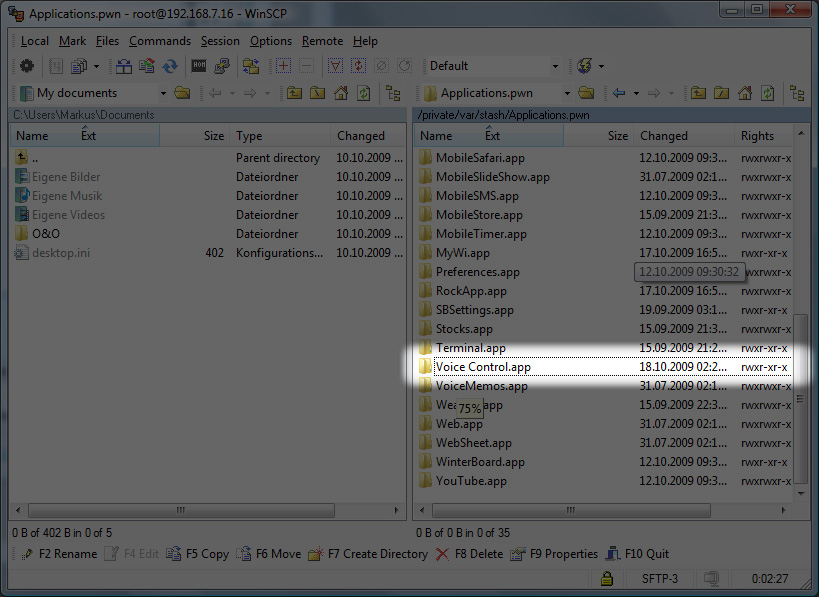819x597 pixels.
Task: Click keep remote directory up to date icon
Action: pos(147,66)
